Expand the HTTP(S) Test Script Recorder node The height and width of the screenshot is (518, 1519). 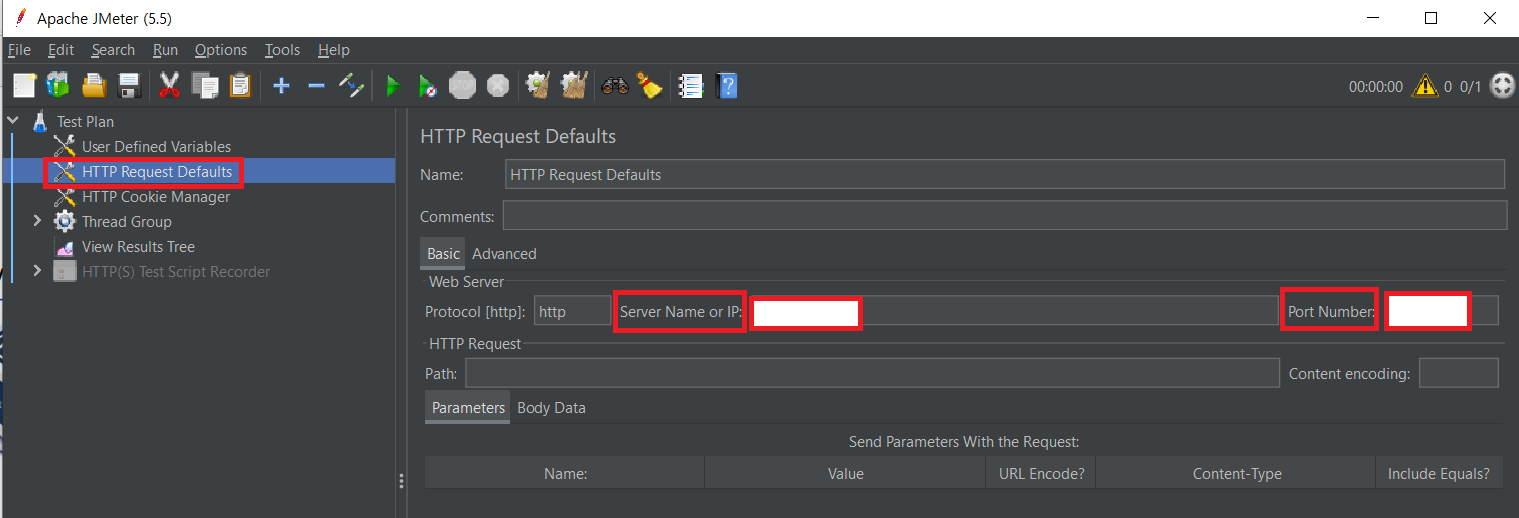click(x=38, y=271)
